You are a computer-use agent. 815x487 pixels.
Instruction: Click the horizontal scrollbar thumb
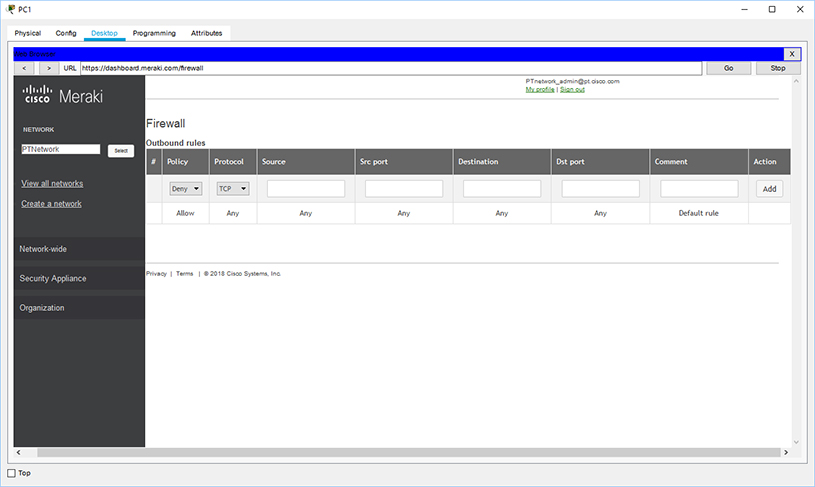(x=409, y=452)
